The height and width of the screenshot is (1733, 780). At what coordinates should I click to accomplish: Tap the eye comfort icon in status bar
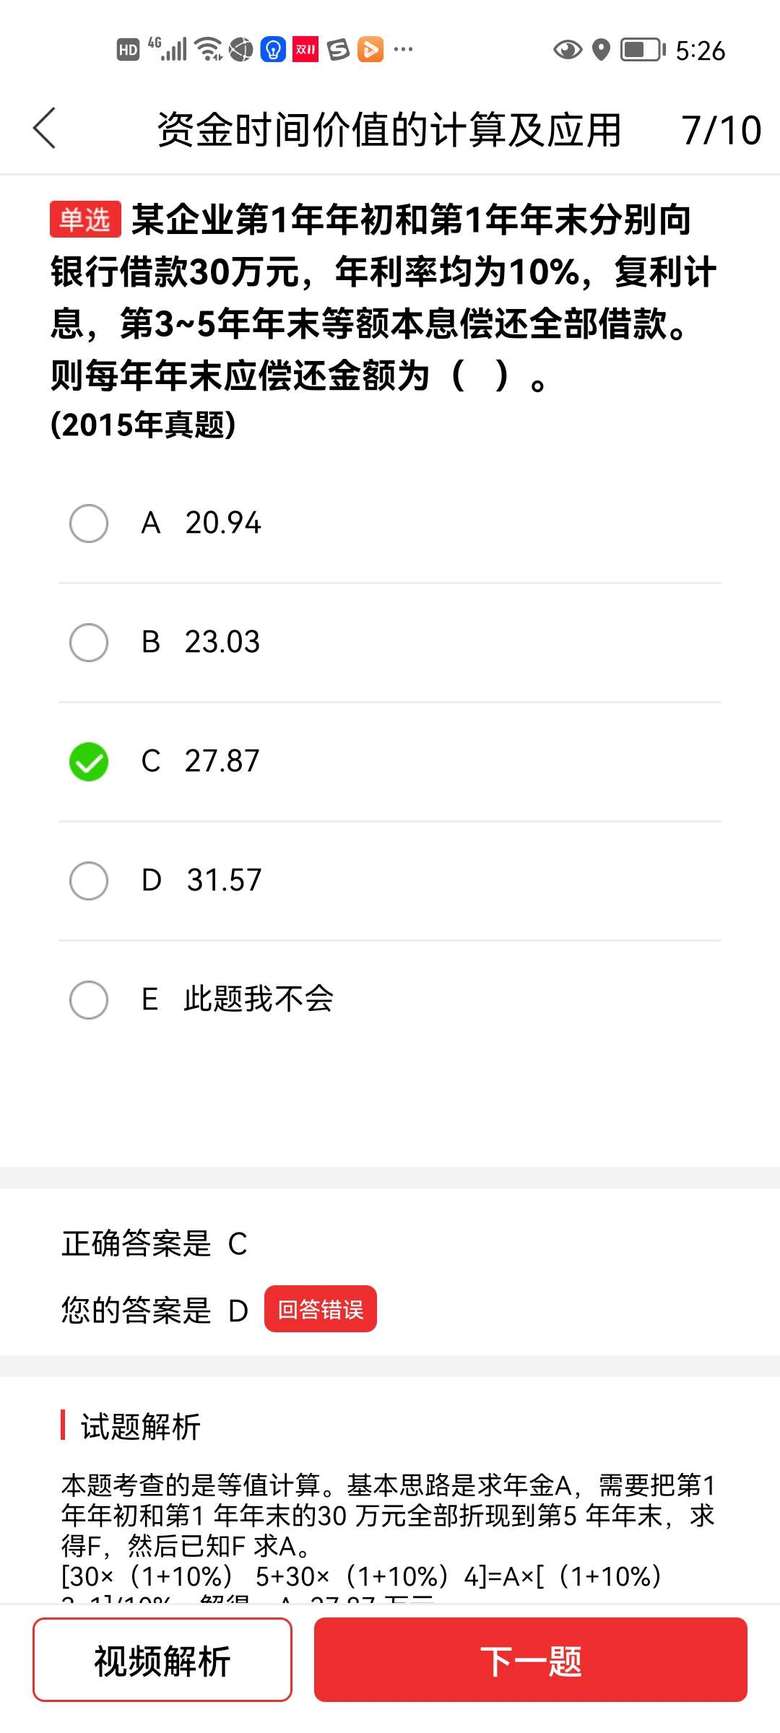(567, 49)
